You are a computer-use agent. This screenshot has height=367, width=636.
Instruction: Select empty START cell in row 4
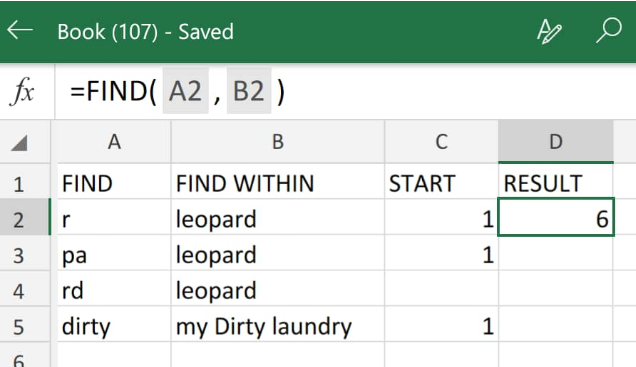441,289
